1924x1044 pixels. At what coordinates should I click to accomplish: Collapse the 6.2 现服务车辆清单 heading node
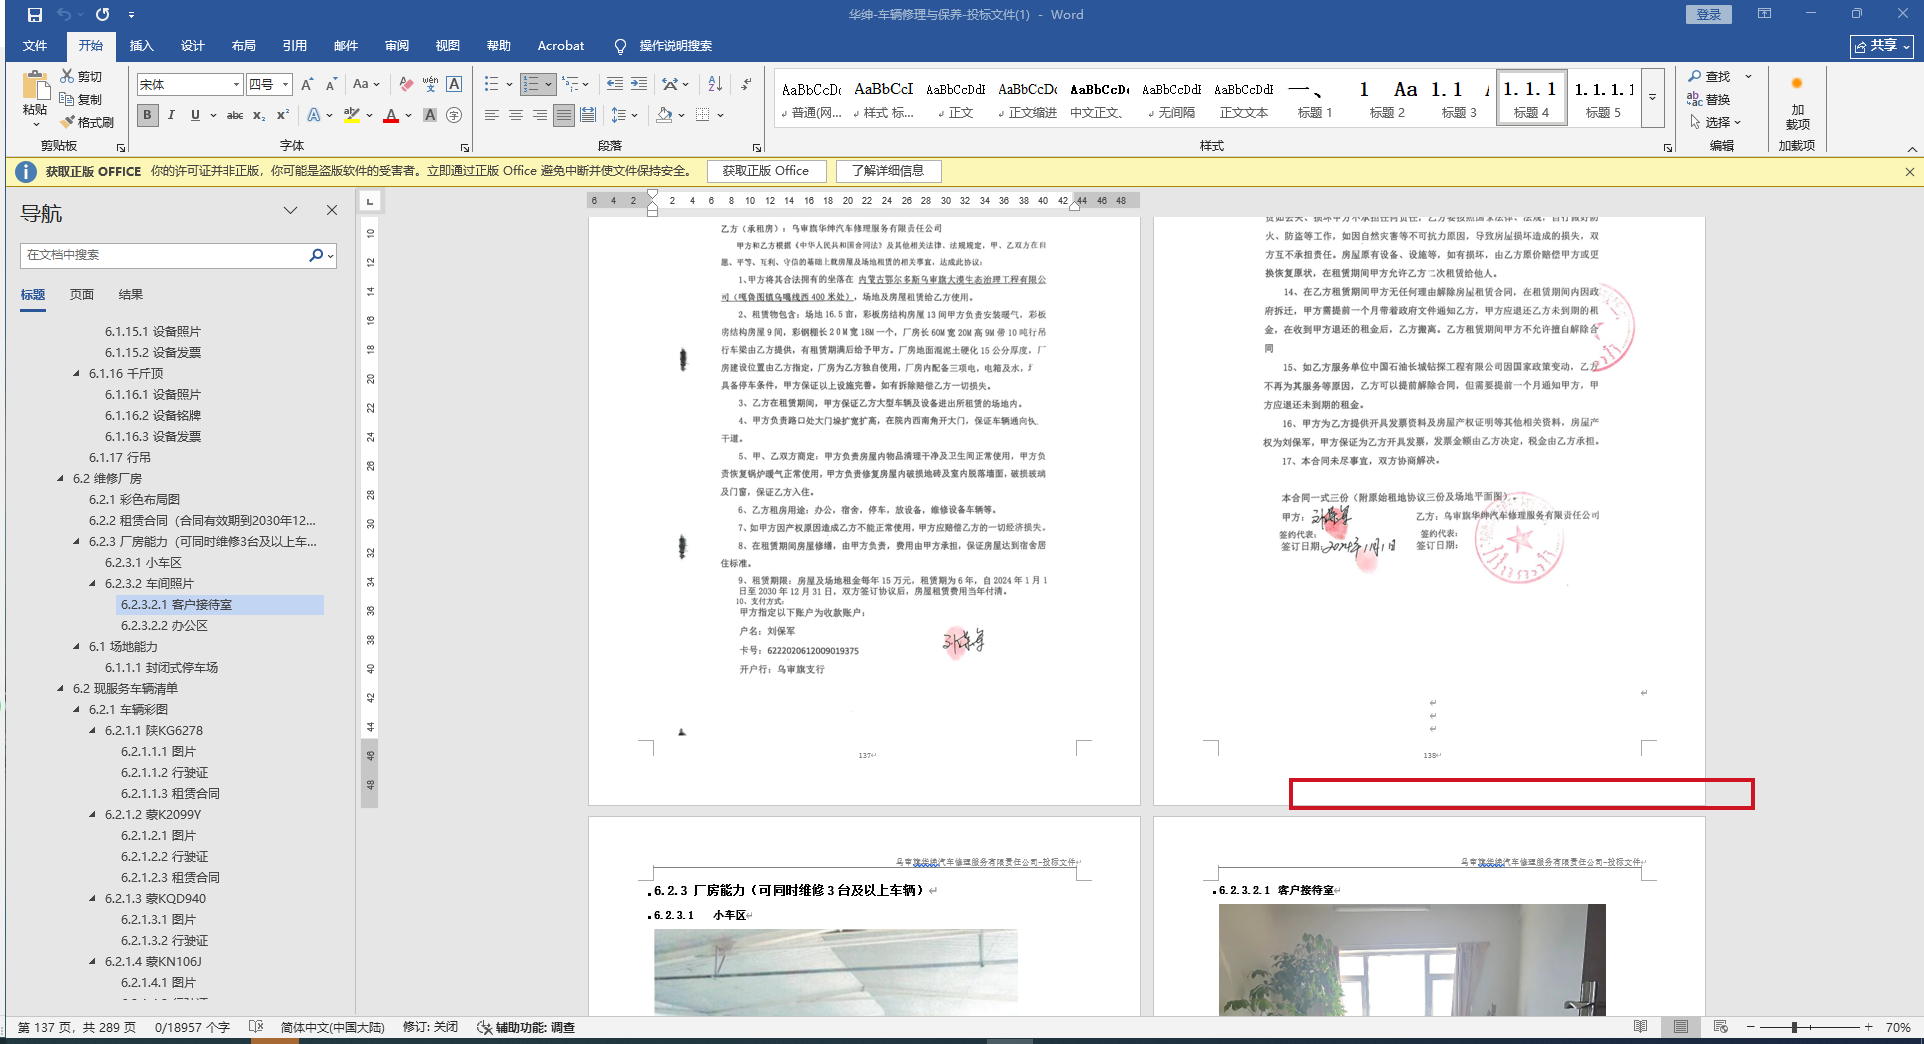click(x=61, y=689)
